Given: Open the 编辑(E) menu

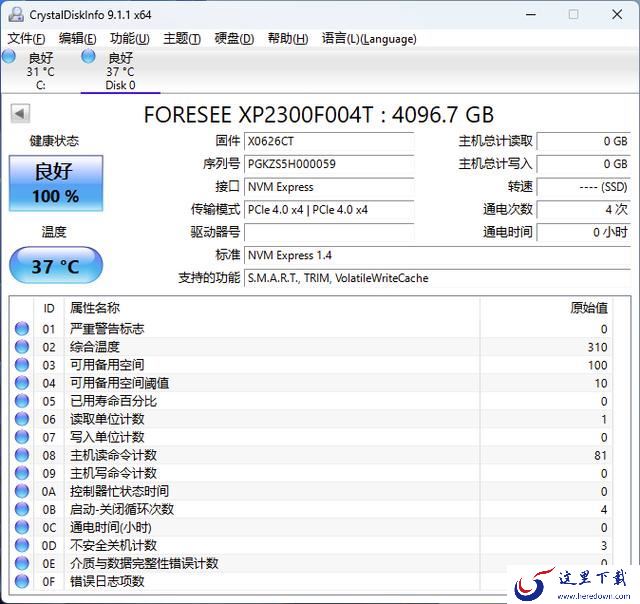Looking at the screenshot, I should coord(78,39).
